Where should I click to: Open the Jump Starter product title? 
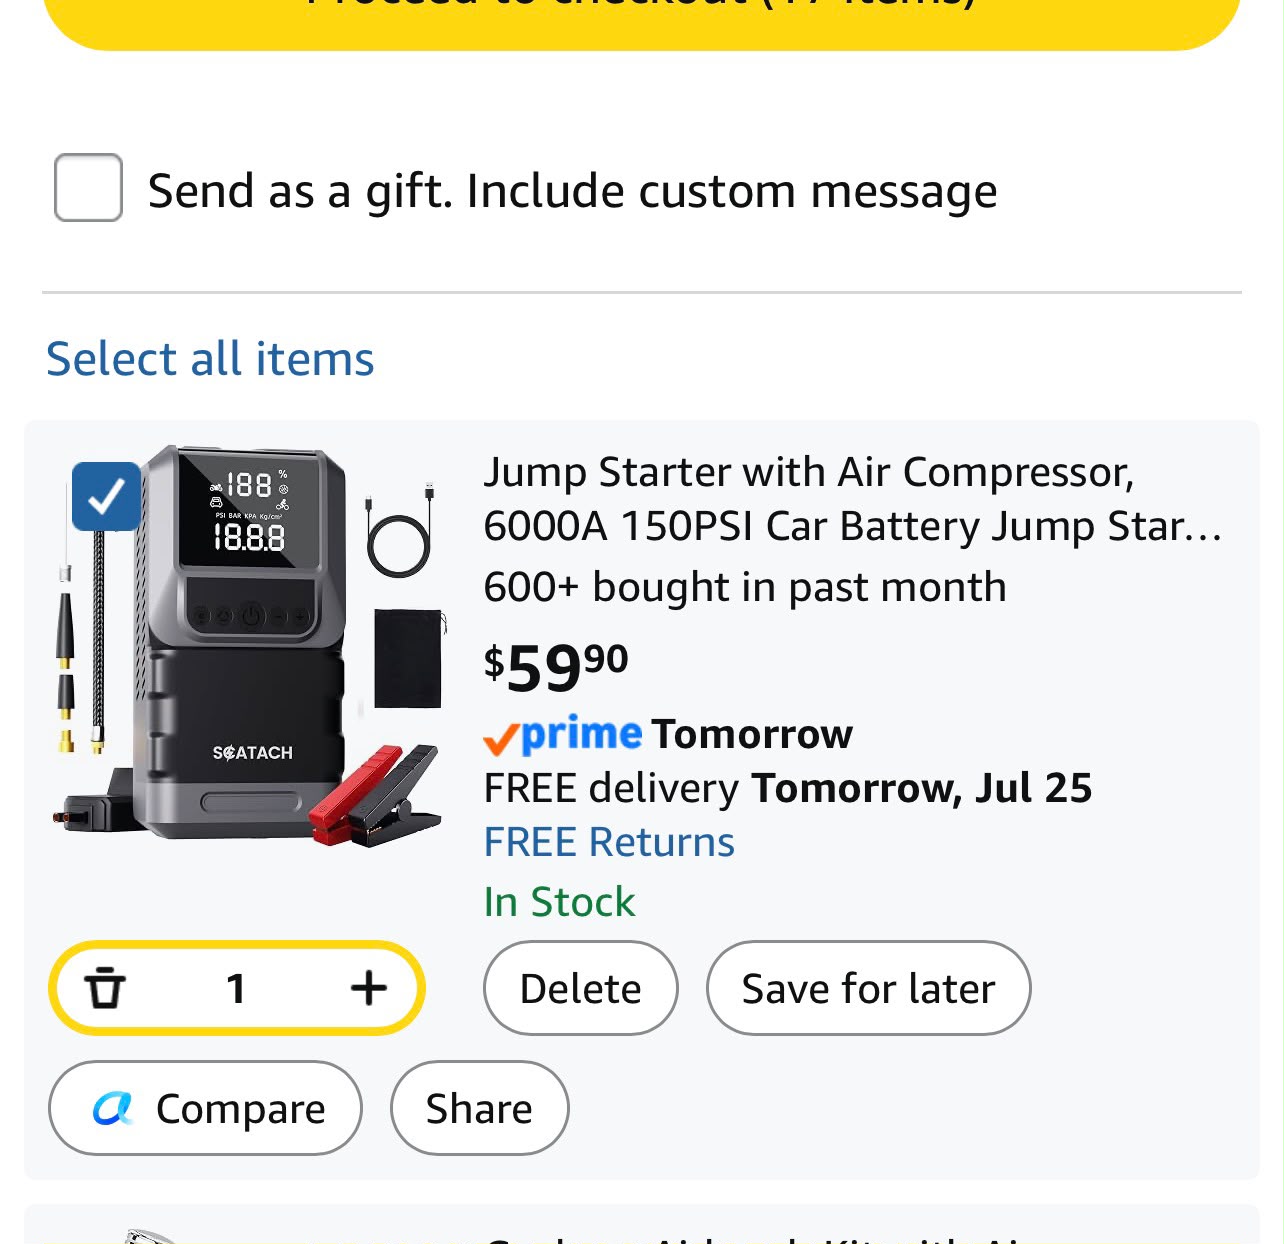[x=852, y=498]
